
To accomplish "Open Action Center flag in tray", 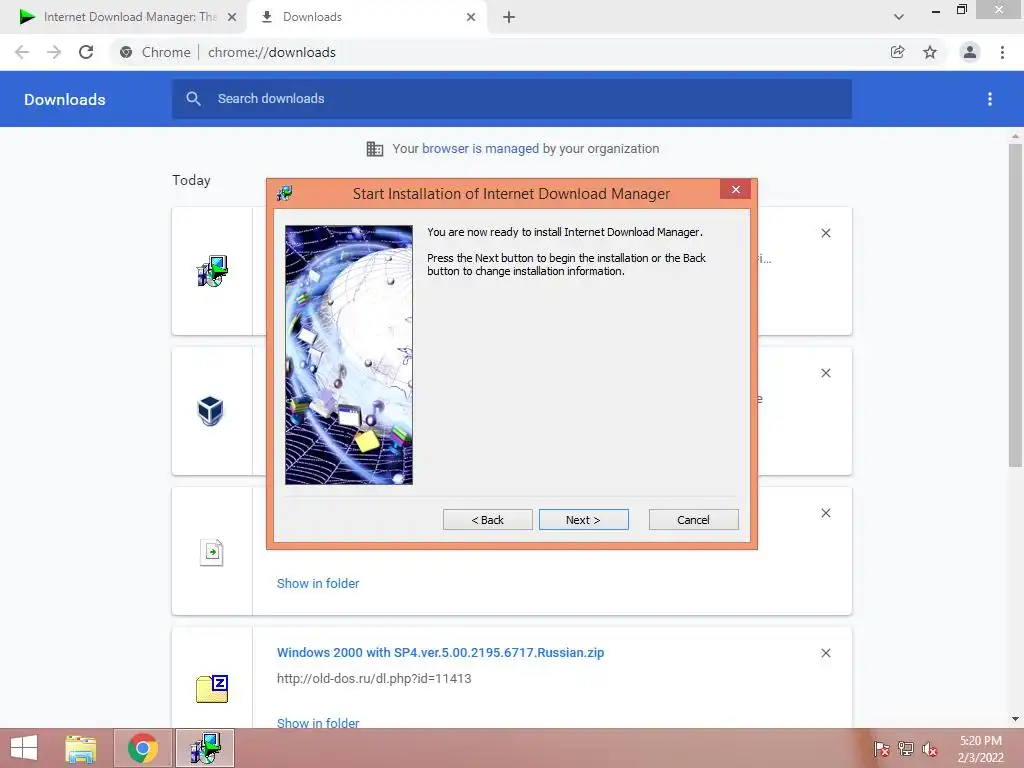I will (x=881, y=749).
